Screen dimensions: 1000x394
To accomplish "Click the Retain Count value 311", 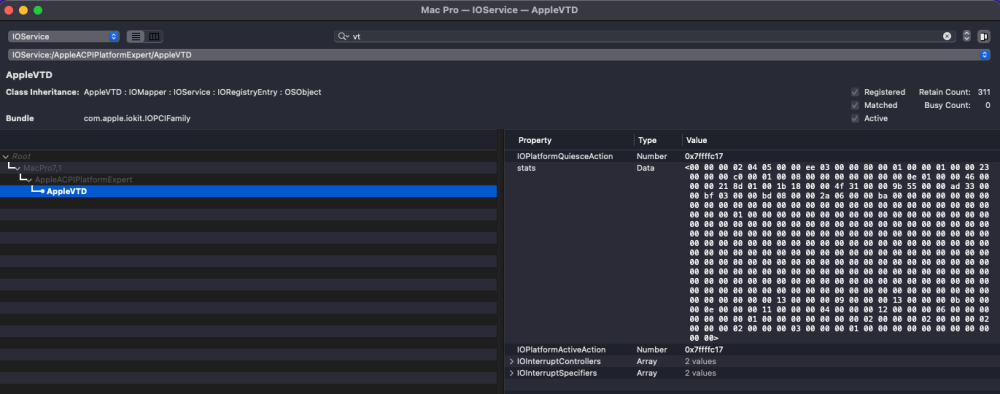I will 983,92.
